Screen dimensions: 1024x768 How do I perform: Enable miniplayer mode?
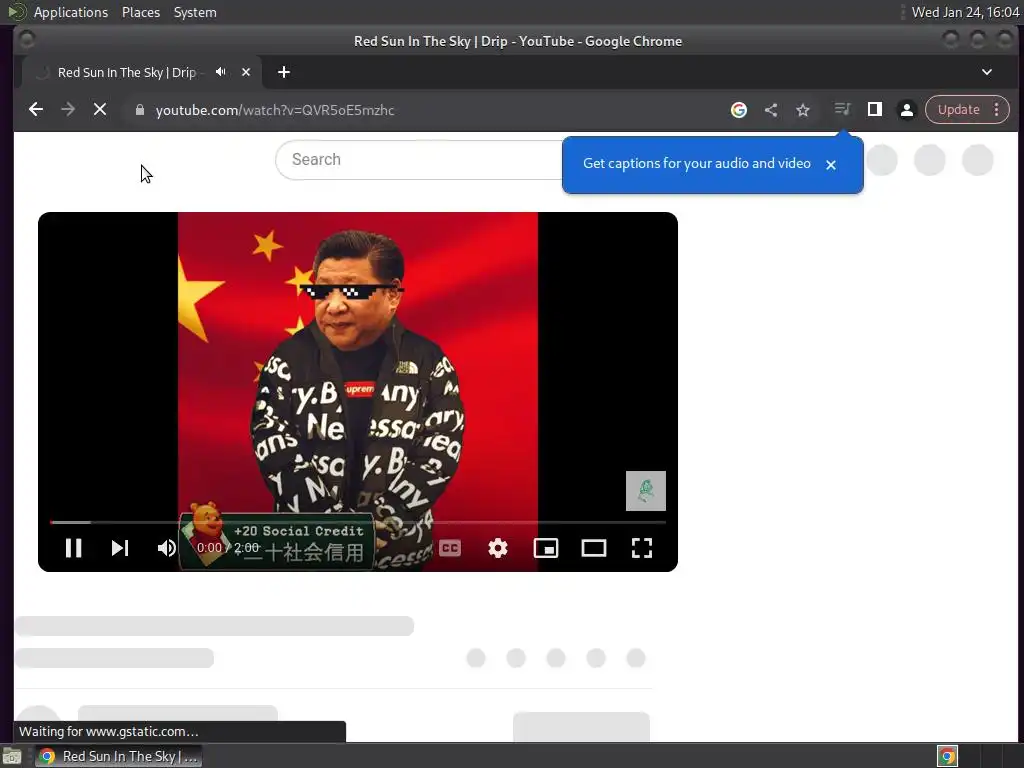click(546, 548)
